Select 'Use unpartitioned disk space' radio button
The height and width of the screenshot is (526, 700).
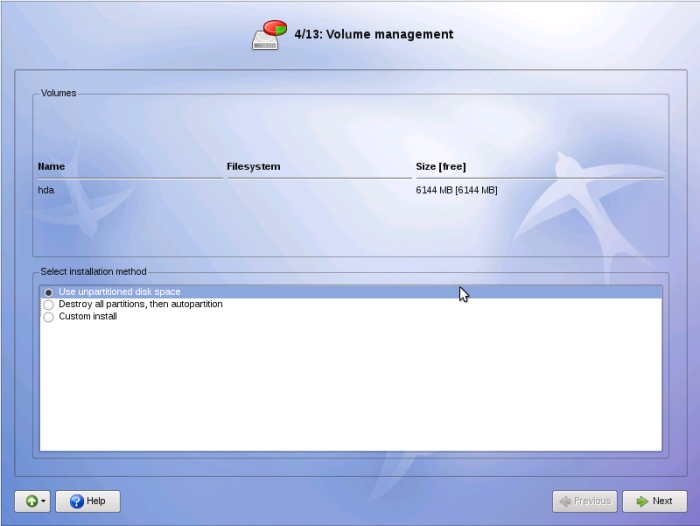[x=48, y=292]
